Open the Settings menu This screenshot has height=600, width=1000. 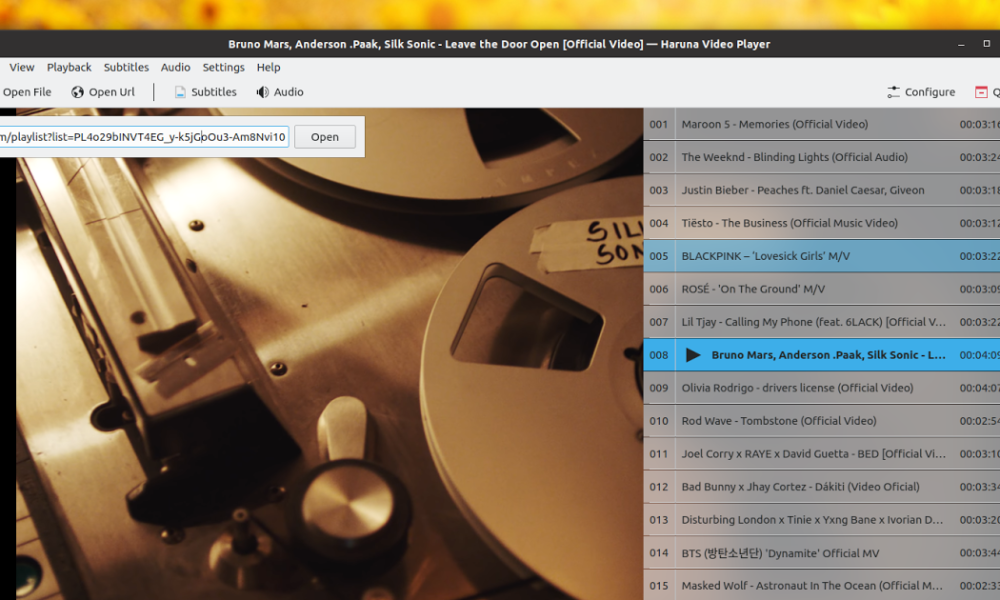click(223, 67)
